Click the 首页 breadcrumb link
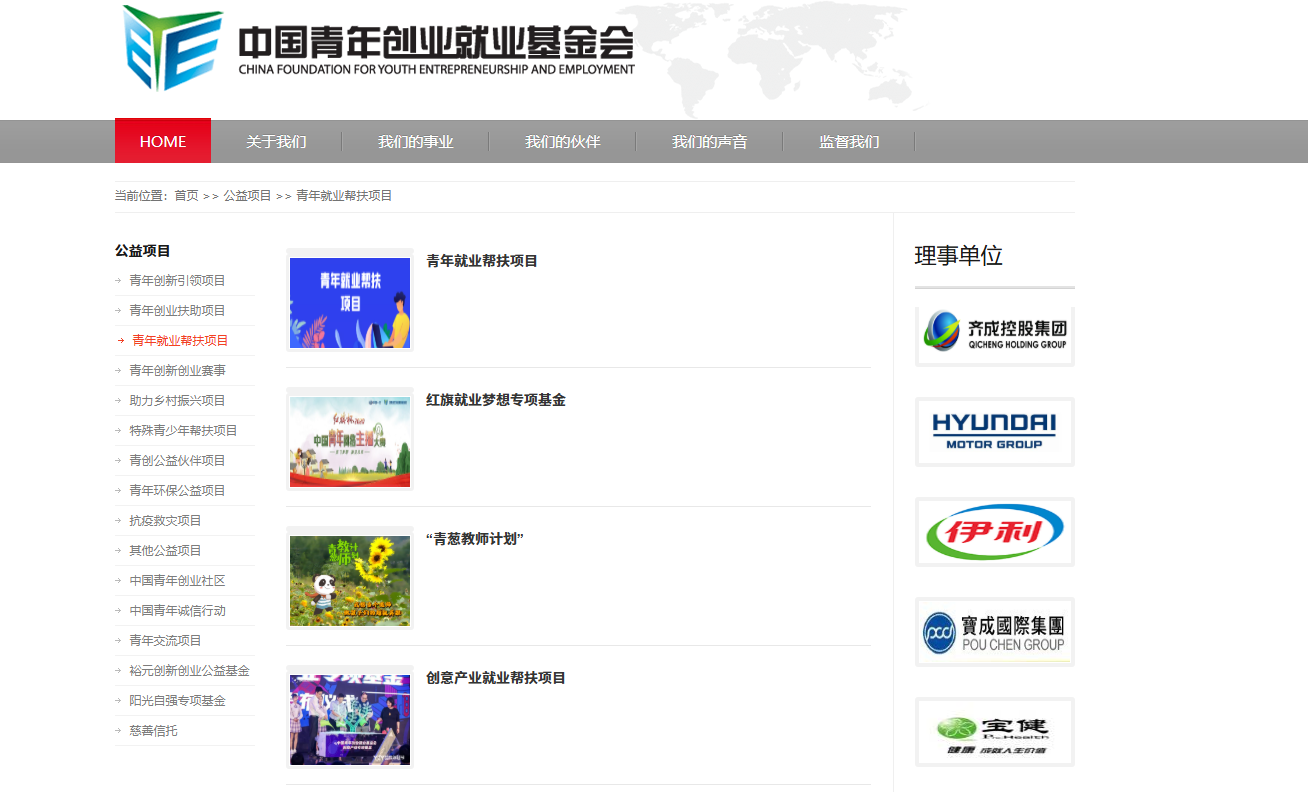 pos(186,196)
